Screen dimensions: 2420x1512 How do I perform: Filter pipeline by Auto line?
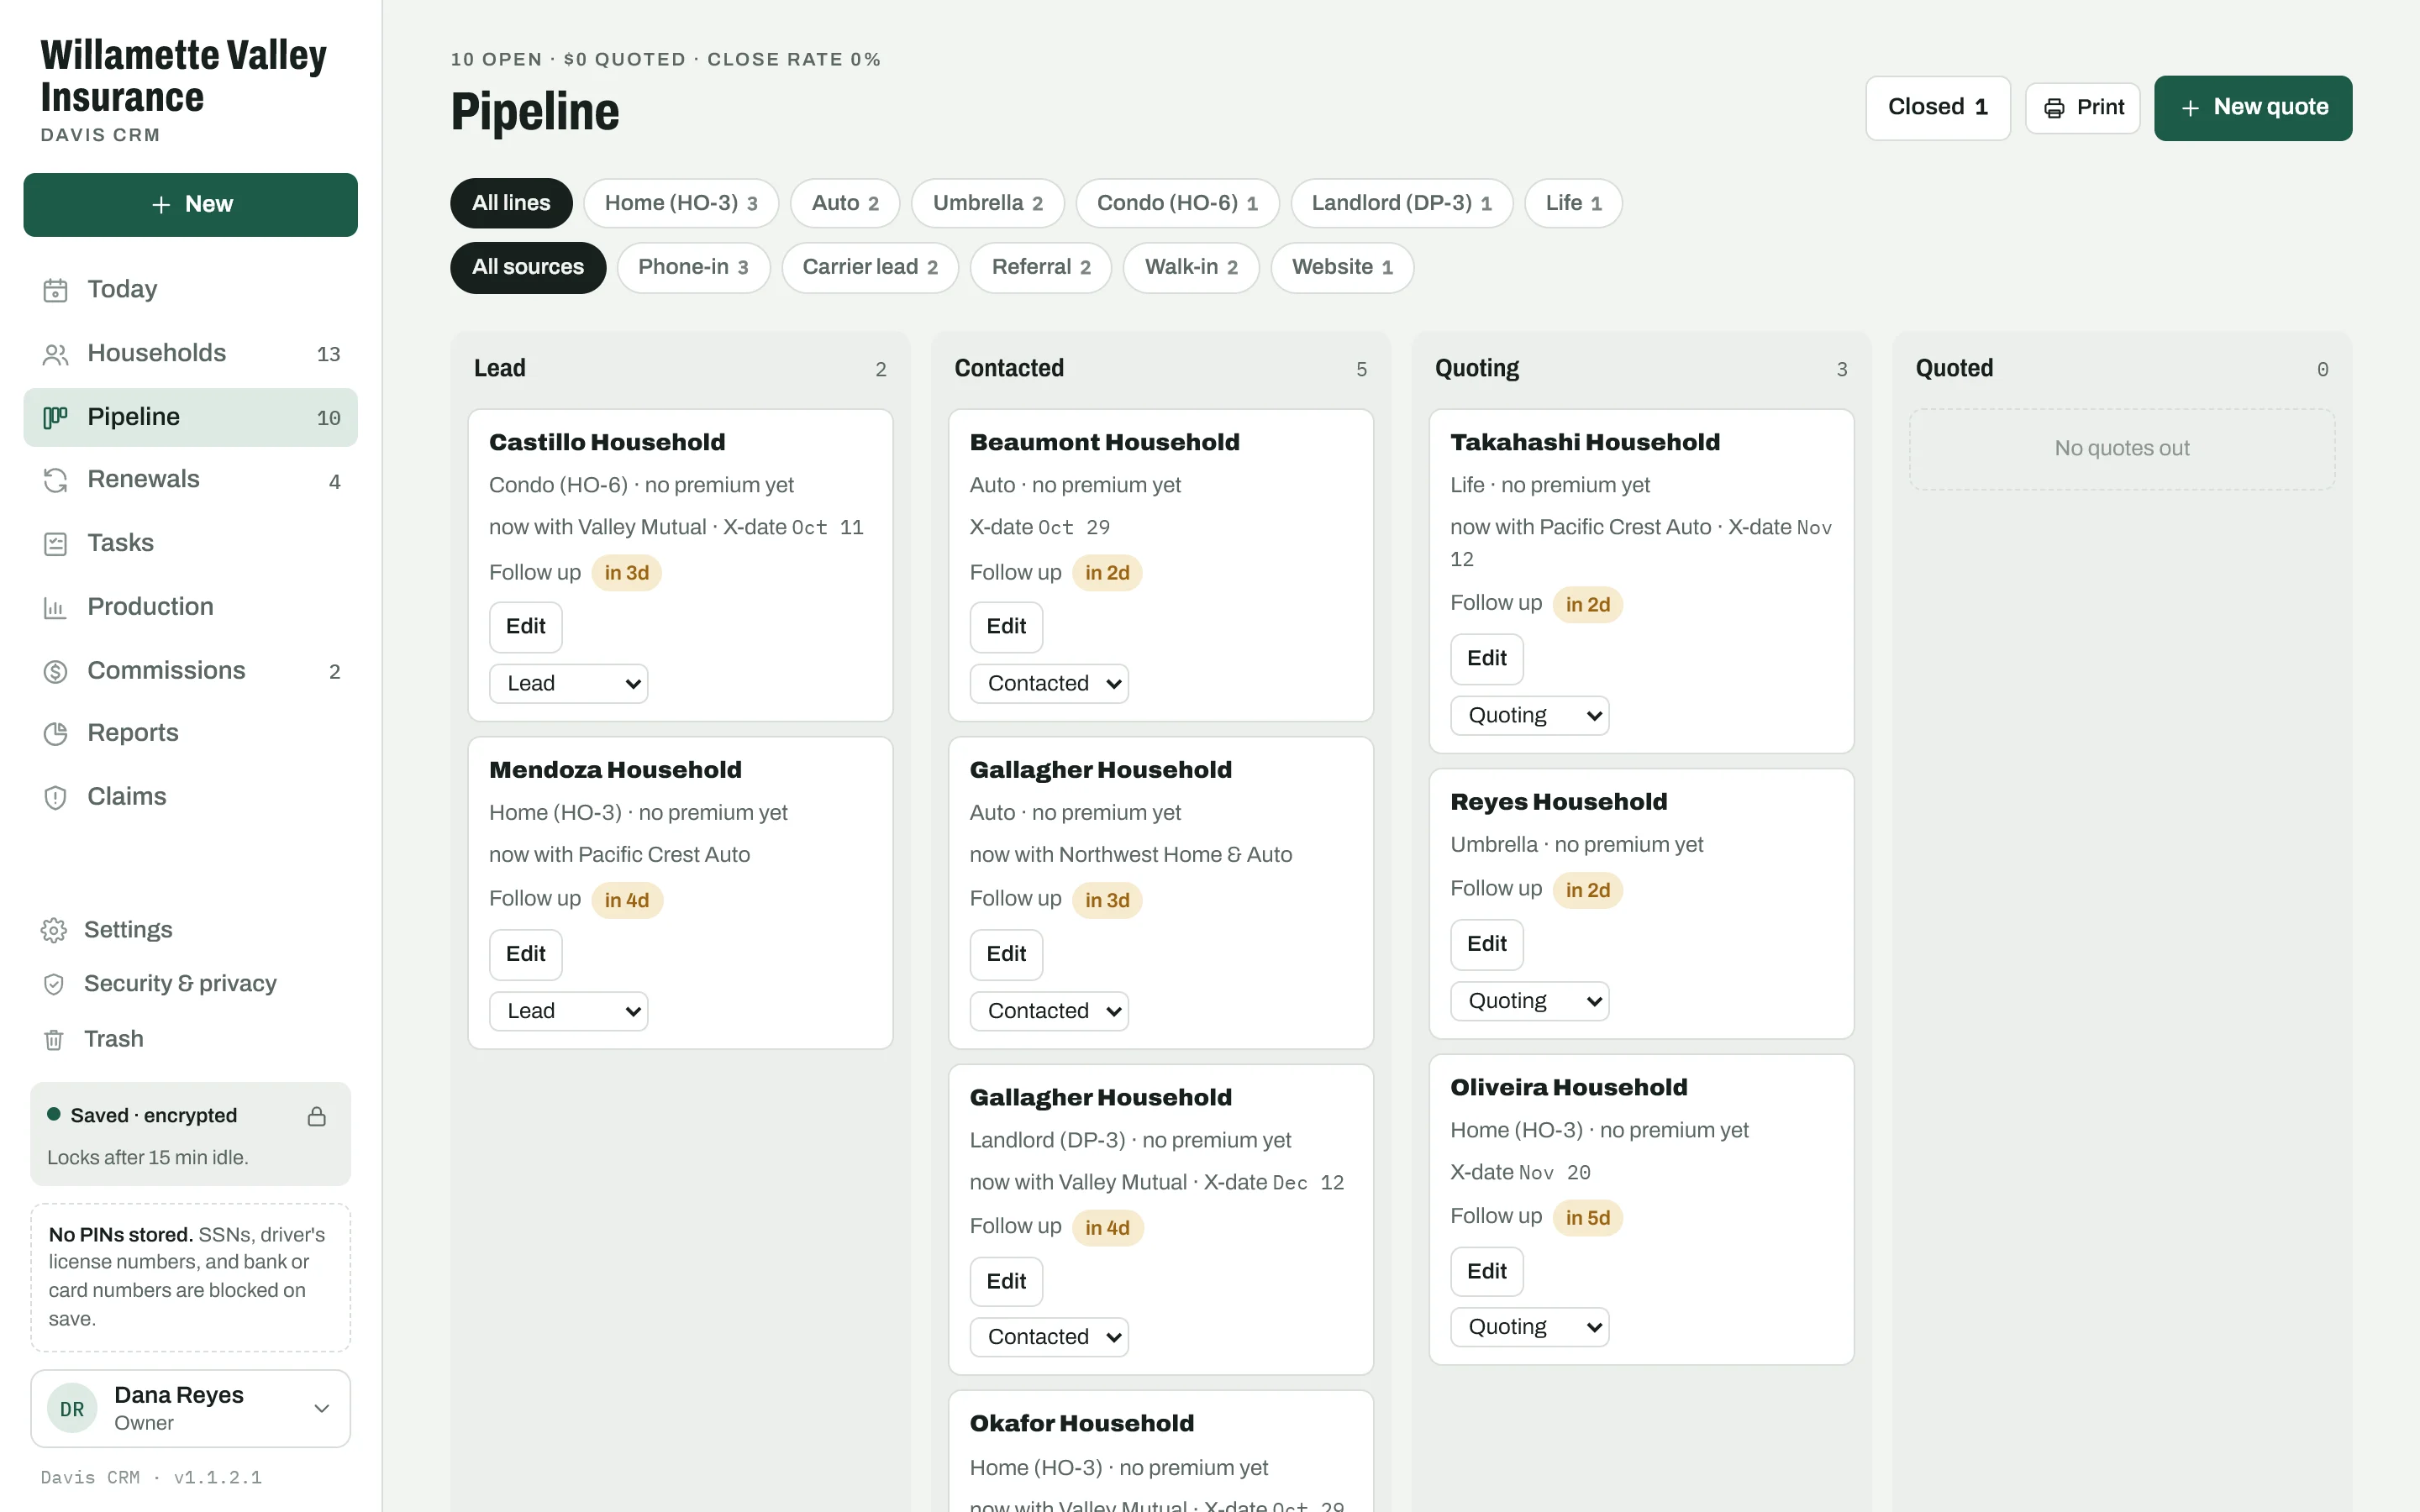pyautogui.click(x=845, y=203)
